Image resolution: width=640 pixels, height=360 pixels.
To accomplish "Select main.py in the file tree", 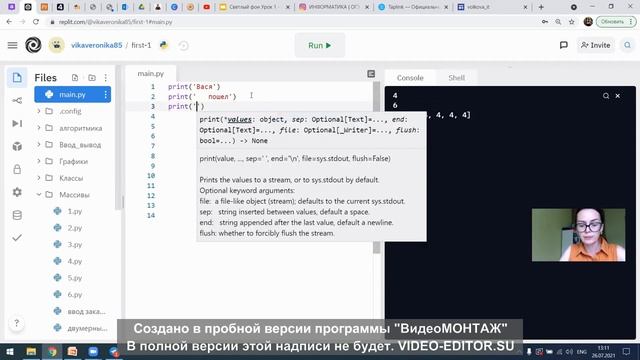I will pos(73,94).
